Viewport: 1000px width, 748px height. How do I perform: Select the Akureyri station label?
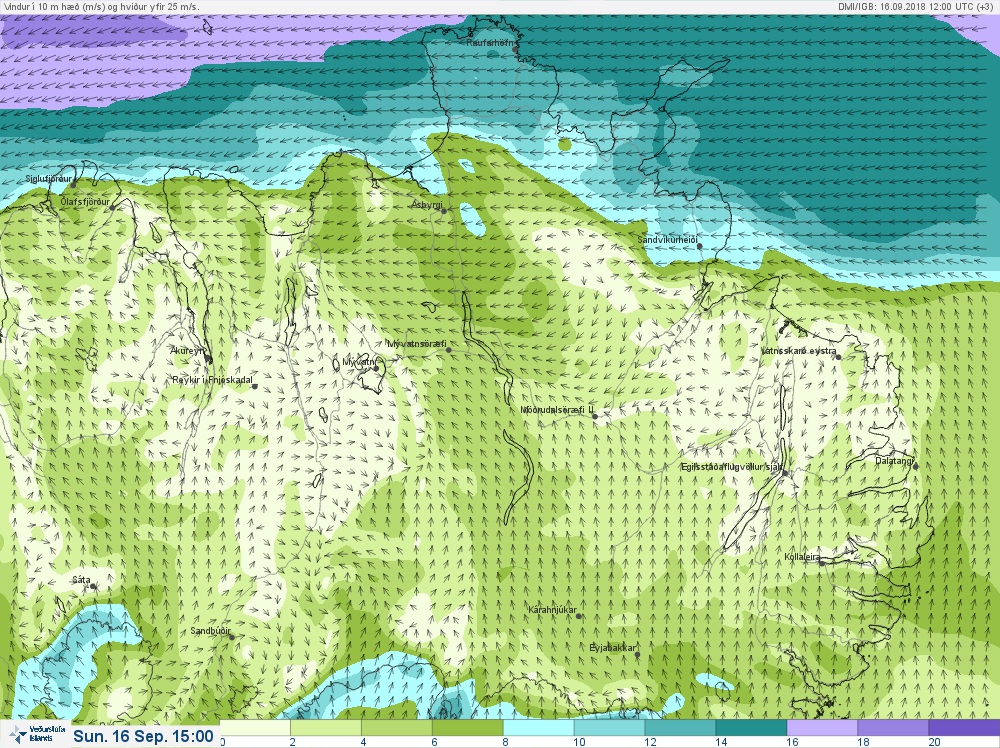pos(188,351)
